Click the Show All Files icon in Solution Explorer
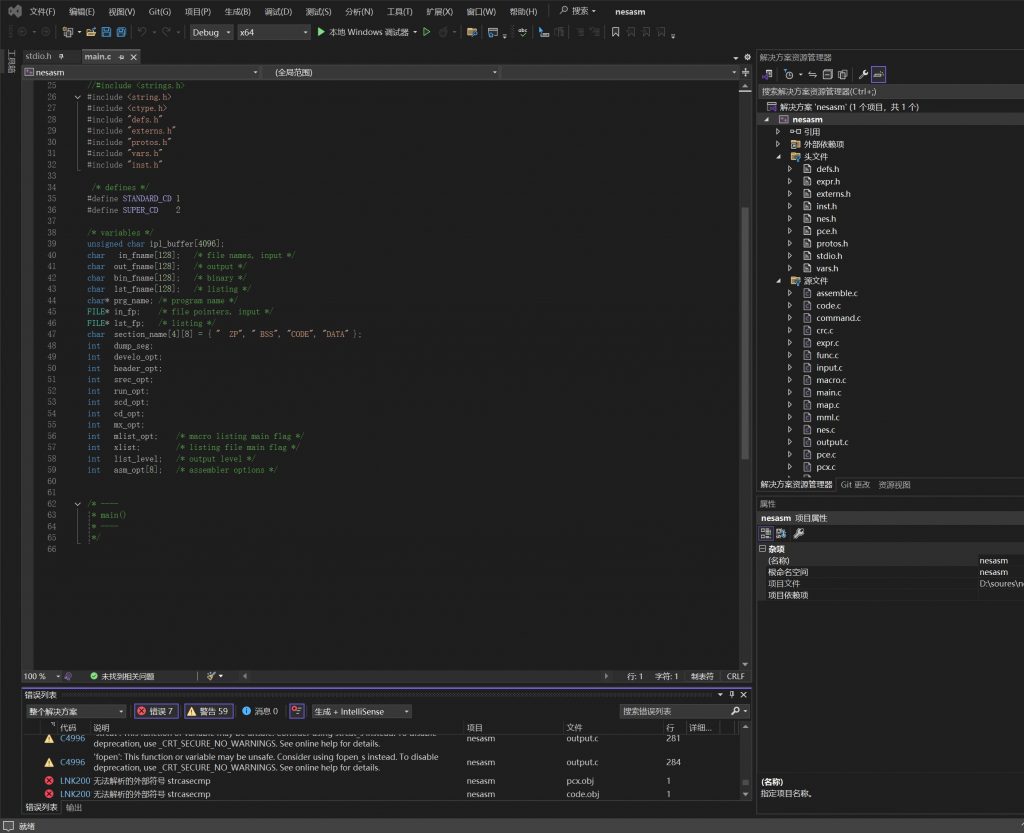1024x833 pixels. [842, 74]
